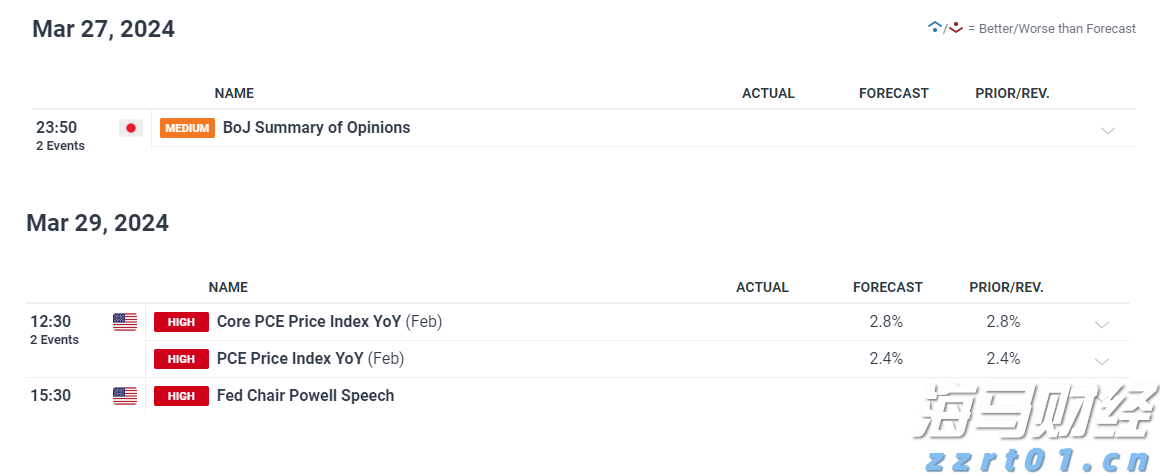Open the Fed Chair Powell Speech event
Image resolution: width=1160 pixels, height=476 pixels.
tap(305, 396)
